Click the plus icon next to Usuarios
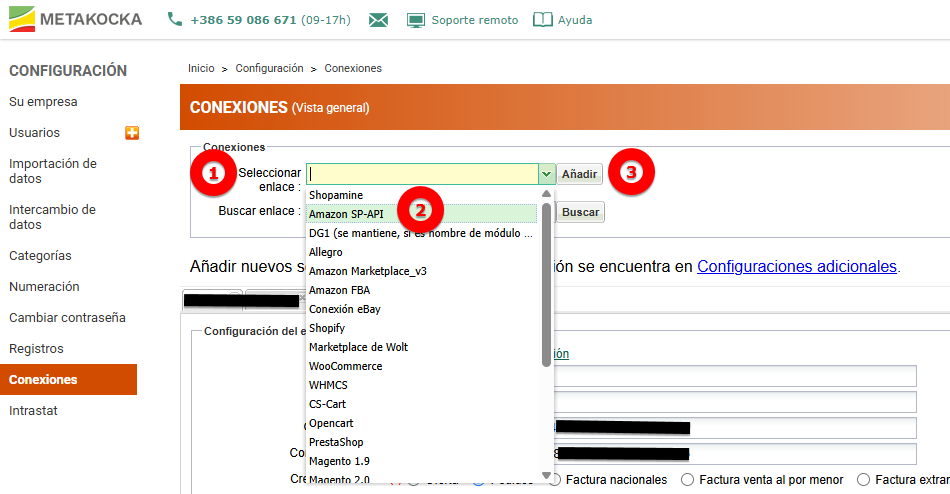Image resolution: width=950 pixels, height=494 pixels. click(132, 133)
